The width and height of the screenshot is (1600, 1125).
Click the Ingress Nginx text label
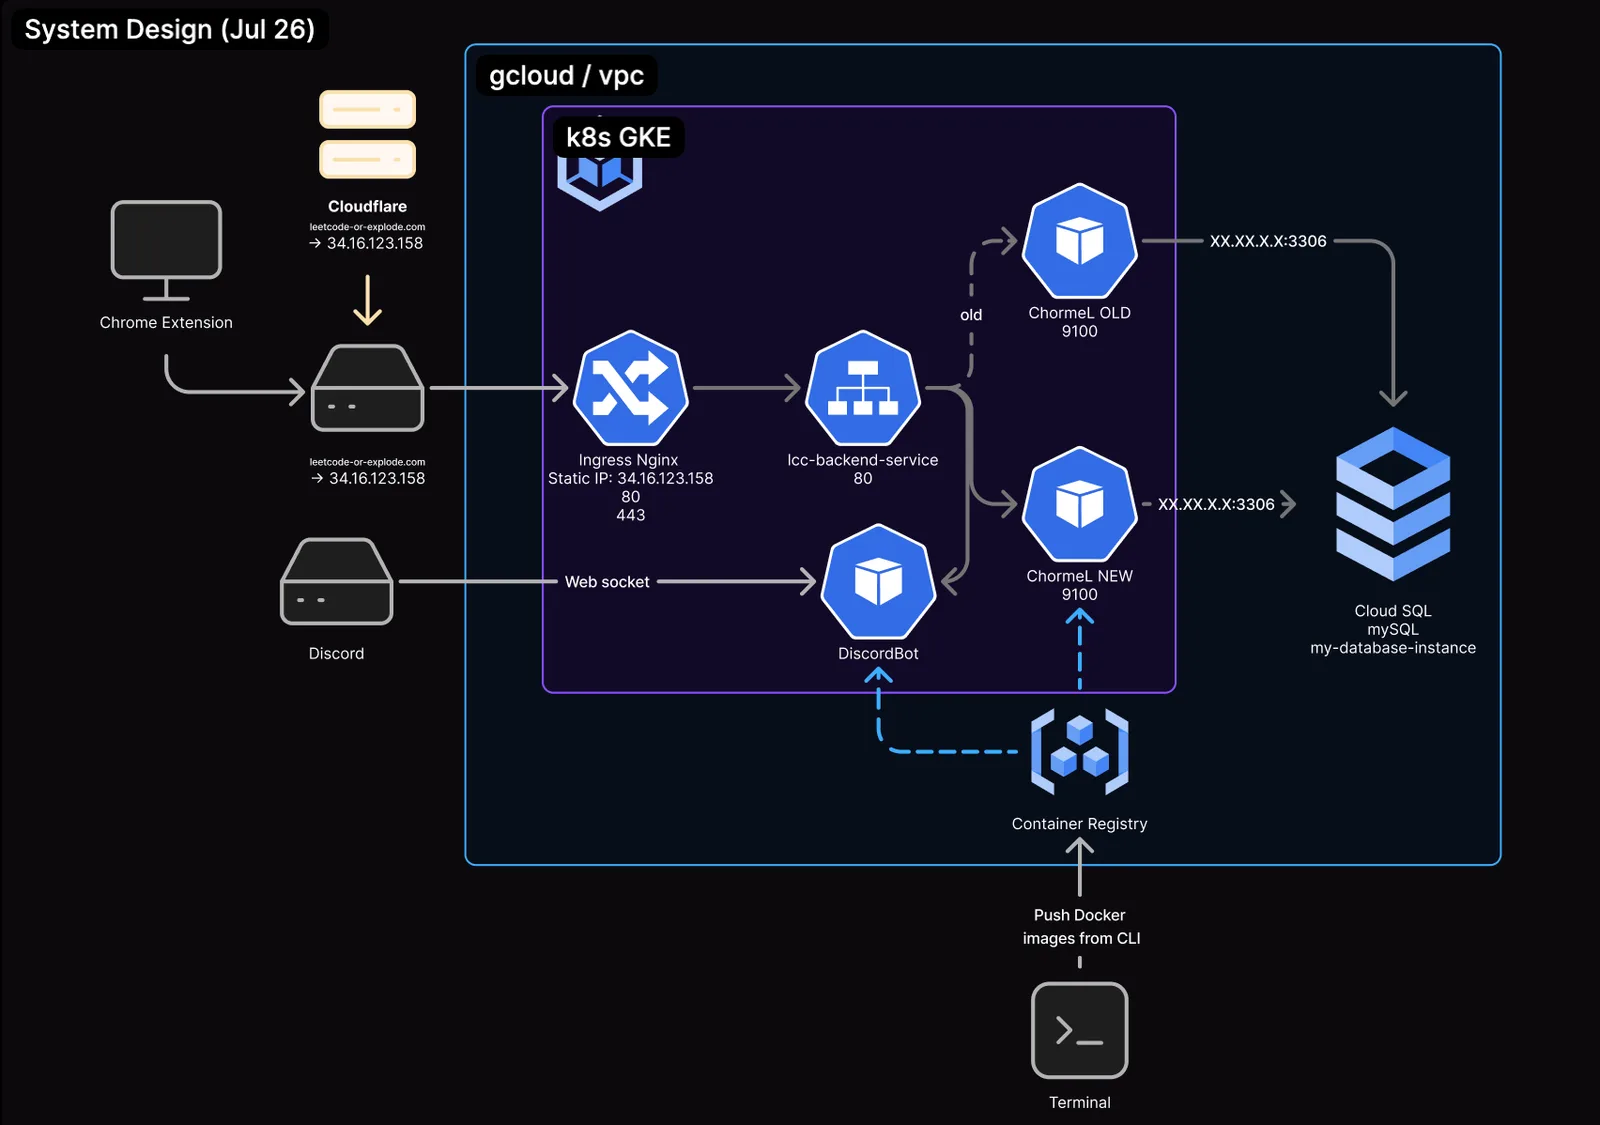[x=629, y=460]
